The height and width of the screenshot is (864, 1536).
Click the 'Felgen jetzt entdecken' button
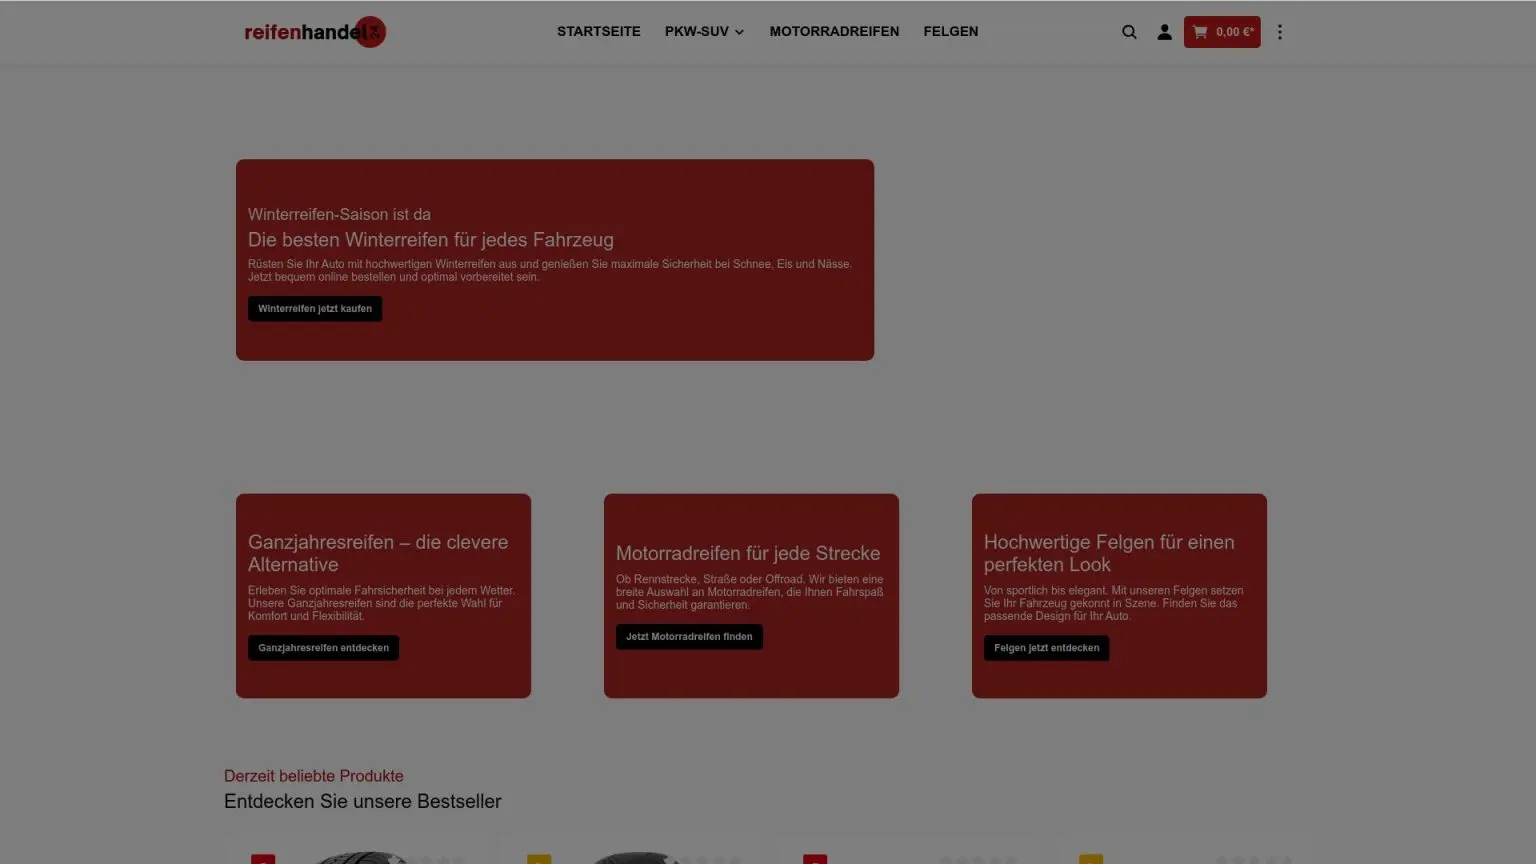[1046, 648]
